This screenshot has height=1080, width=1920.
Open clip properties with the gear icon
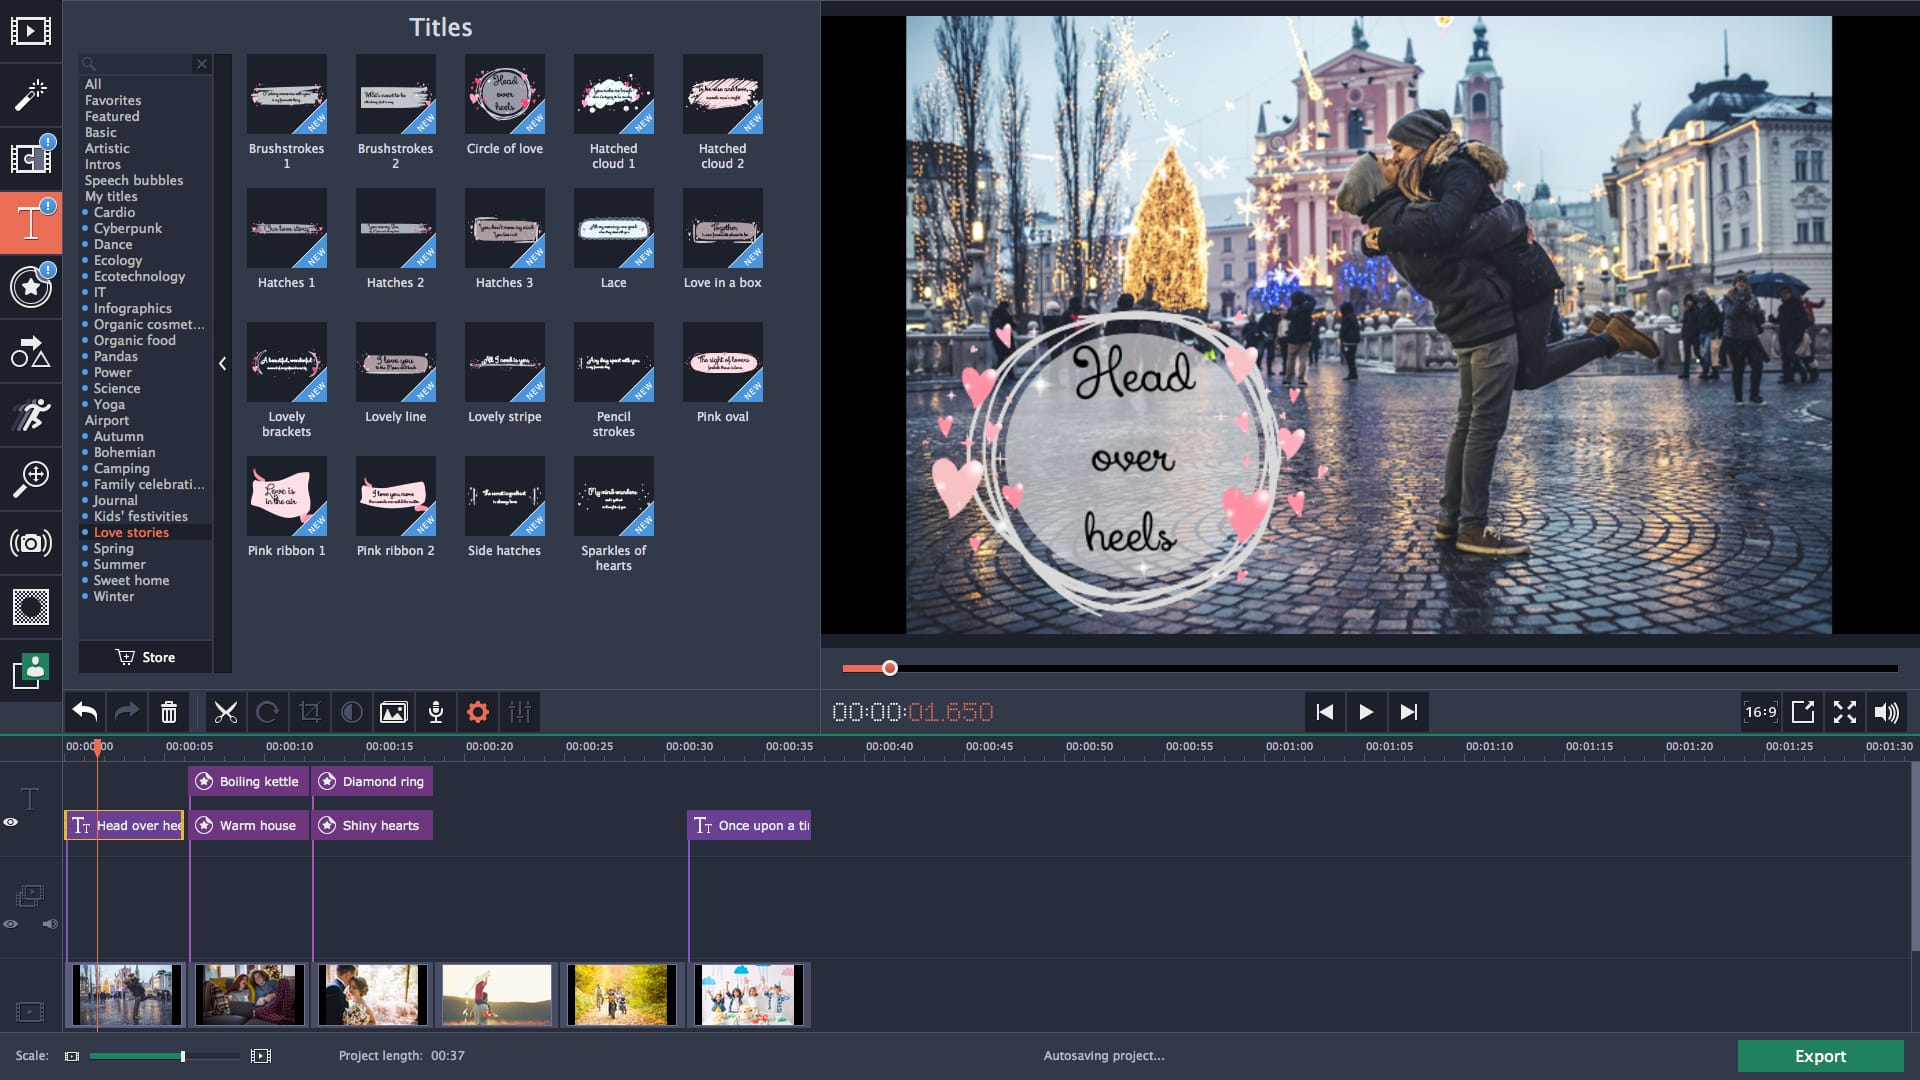click(x=478, y=712)
